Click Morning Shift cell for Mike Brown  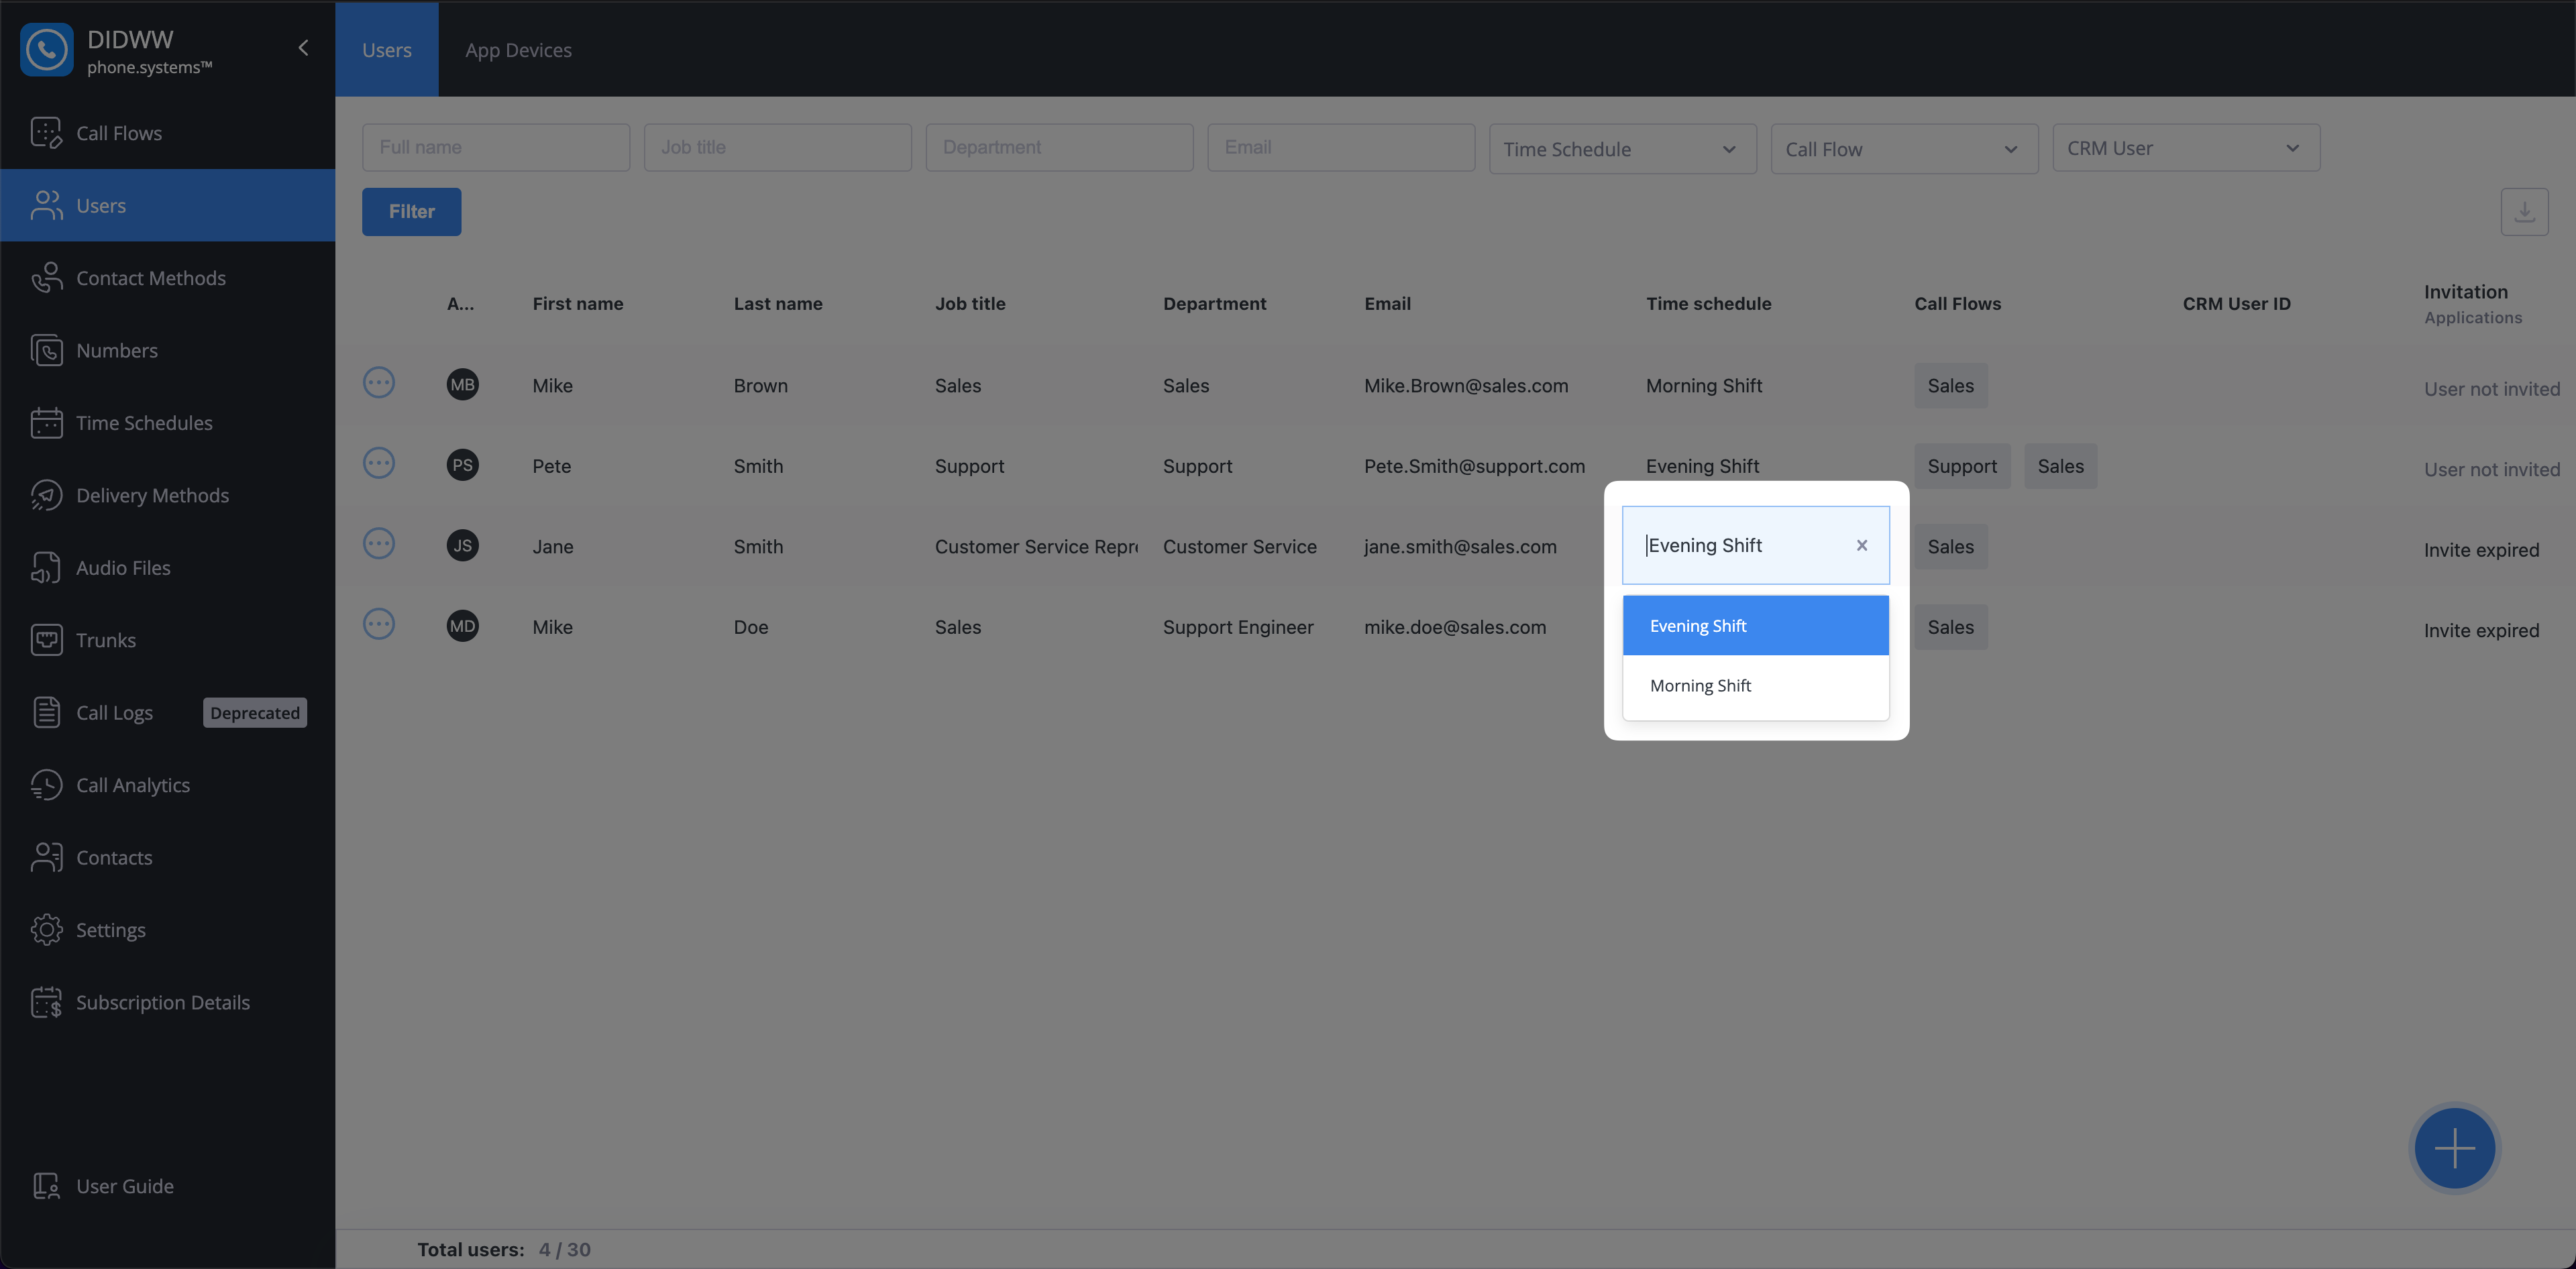tap(1704, 386)
